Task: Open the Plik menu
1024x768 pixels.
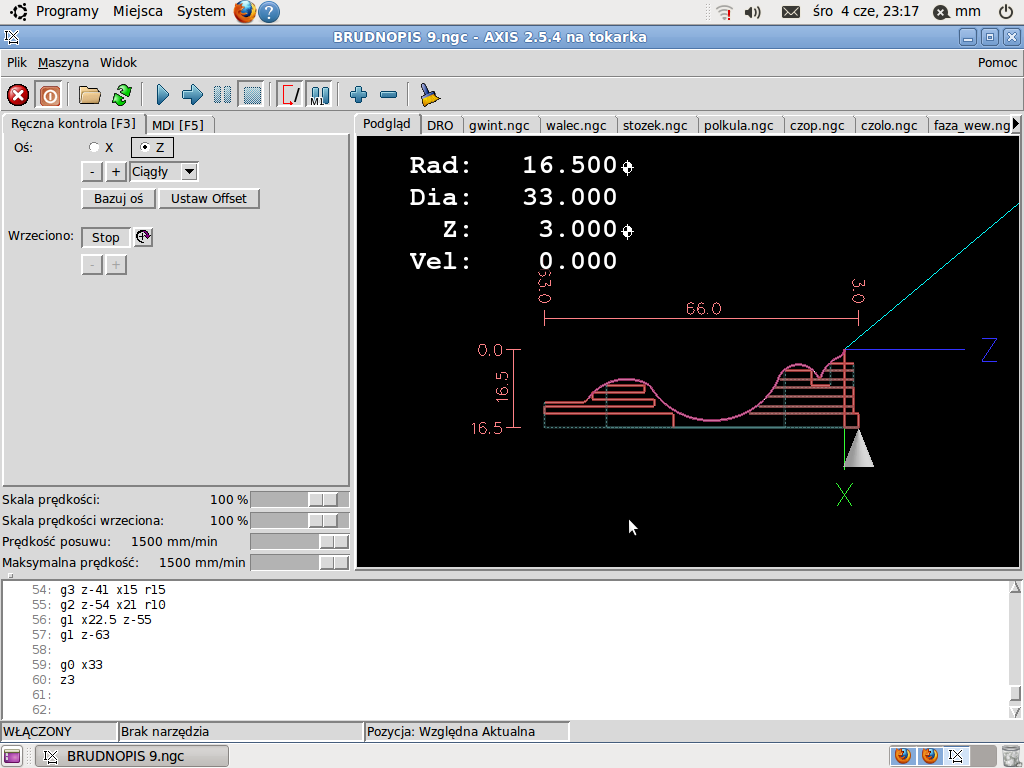Action: click(x=17, y=63)
